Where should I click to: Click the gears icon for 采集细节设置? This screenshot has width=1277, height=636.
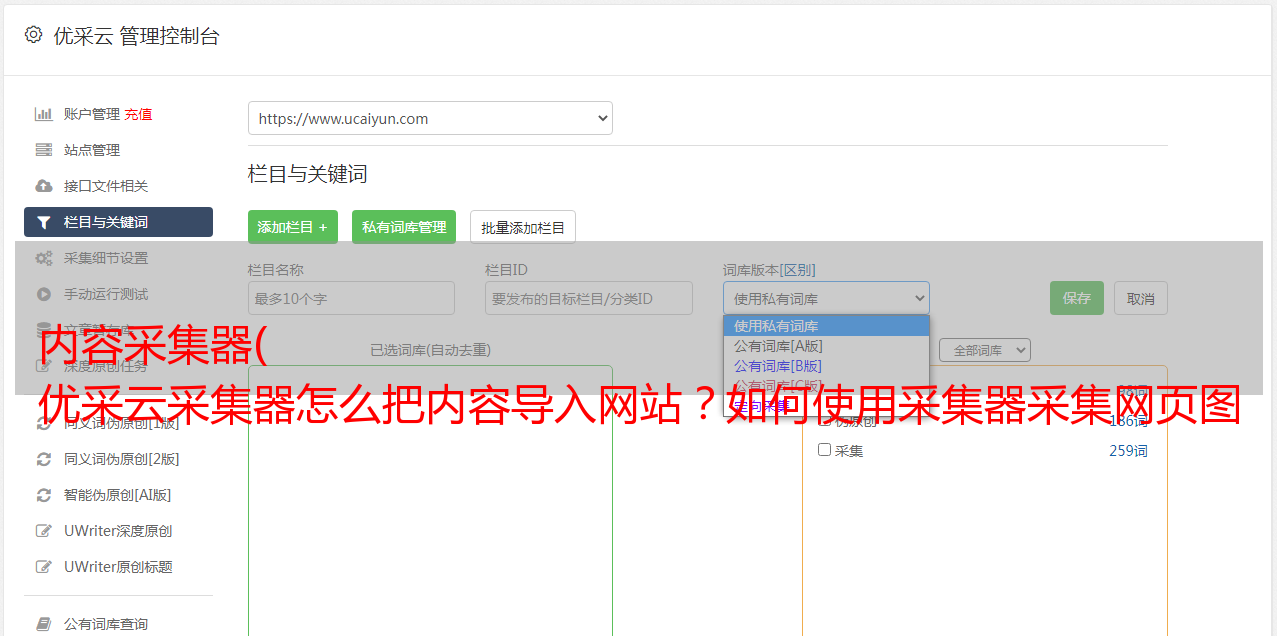click(x=44, y=258)
